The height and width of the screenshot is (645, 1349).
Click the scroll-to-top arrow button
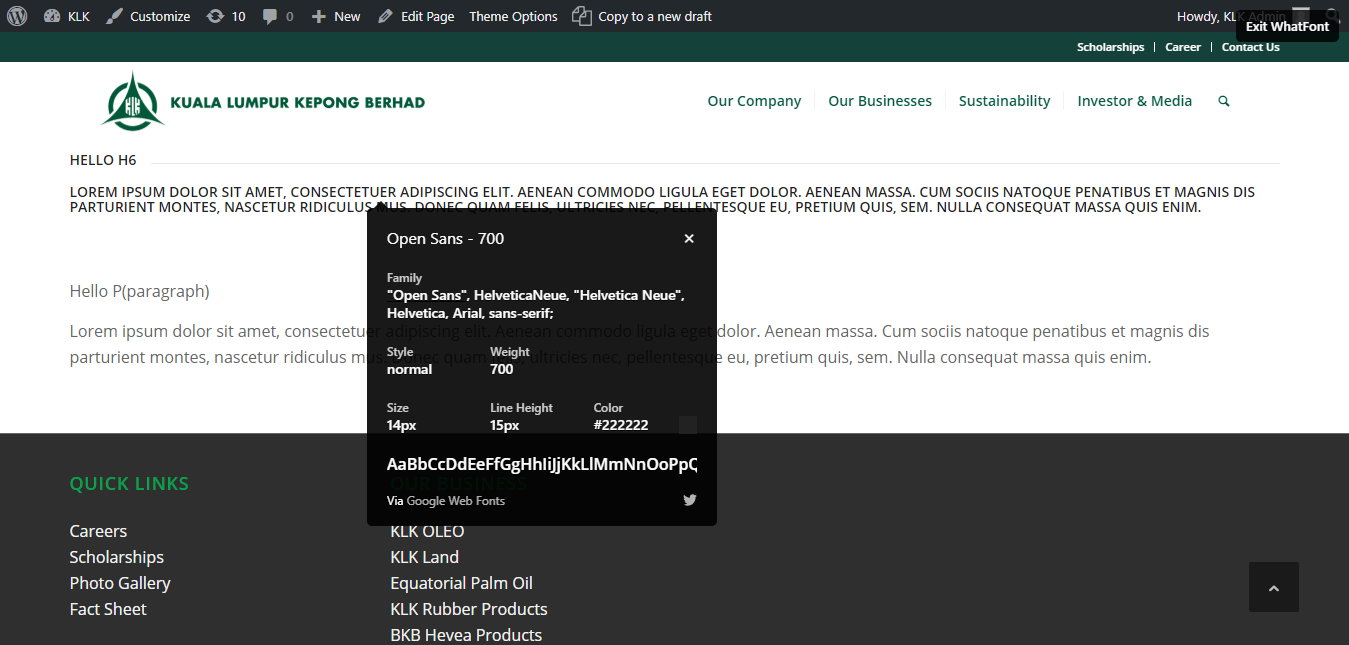tap(1274, 587)
